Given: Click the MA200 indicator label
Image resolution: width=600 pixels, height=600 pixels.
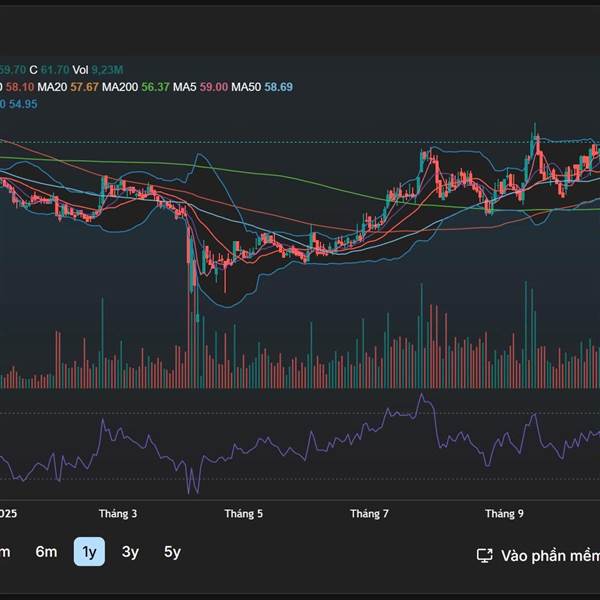Looking at the screenshot, I should [x=121, y=87].
